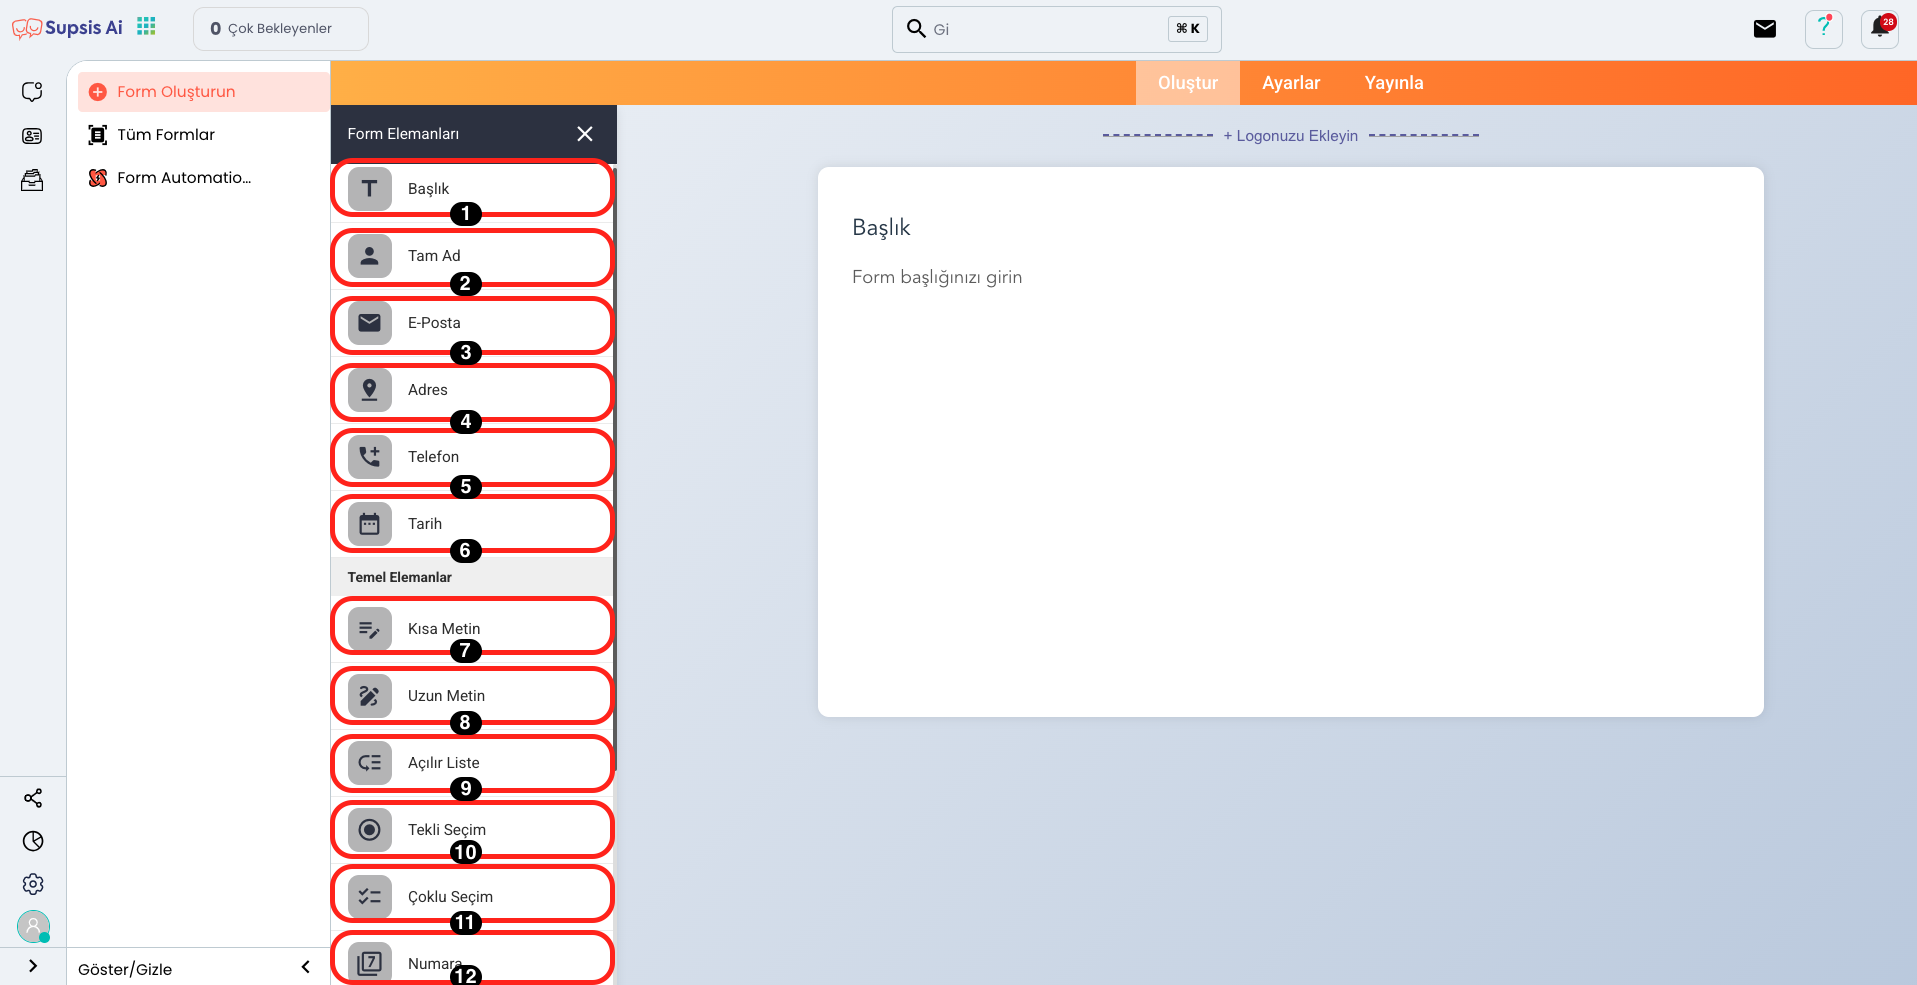Image resolution: width=1917 pixels, height=985 pixels.
Task: Open the help question mark icon
Action: [1824, 29]
